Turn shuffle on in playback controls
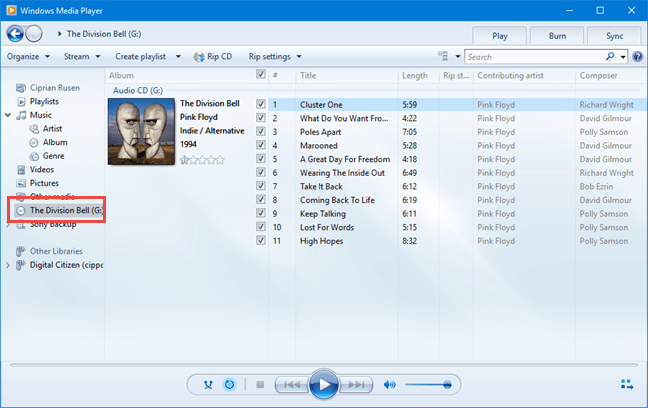 tap(208, 385)
